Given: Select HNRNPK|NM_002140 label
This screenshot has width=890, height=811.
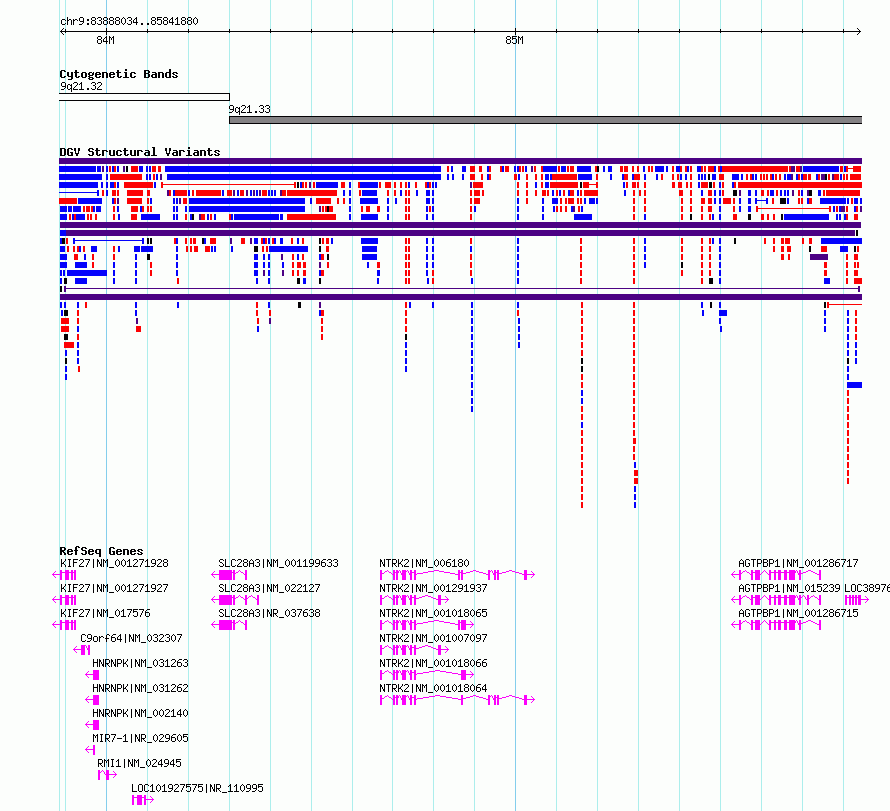Looking at the screenshot, I should tap(140, 713).
